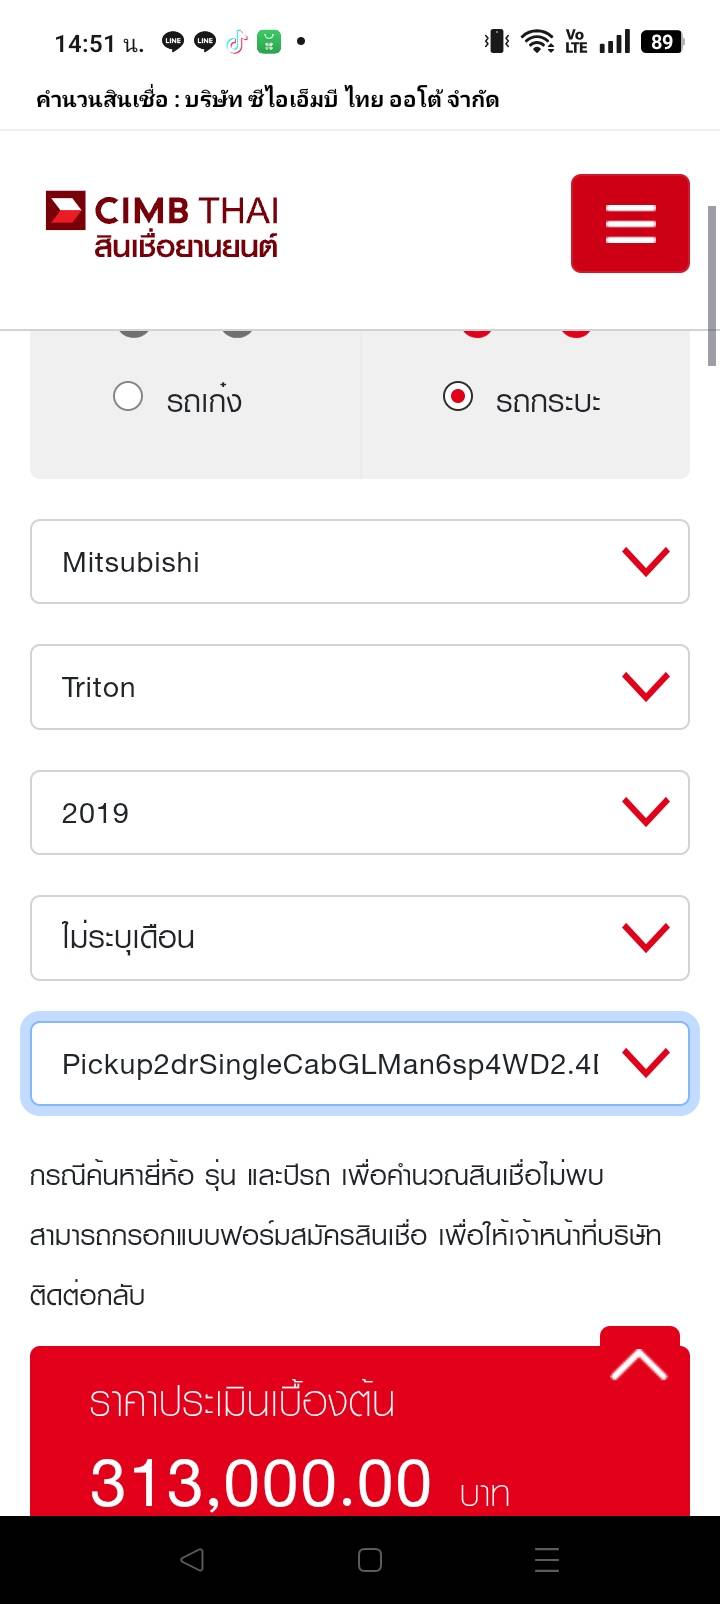Open the red hamburger menu
The image size is (720, 1604).
coord(630,223)
